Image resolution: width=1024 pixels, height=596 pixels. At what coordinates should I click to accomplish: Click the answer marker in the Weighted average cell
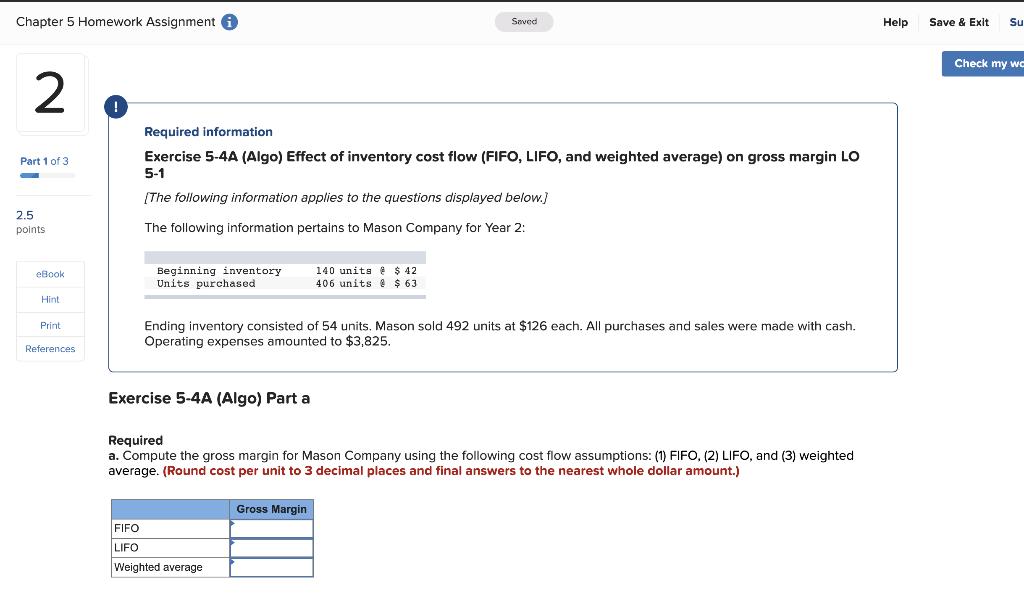pyautogui.click(x=234, y=561)
